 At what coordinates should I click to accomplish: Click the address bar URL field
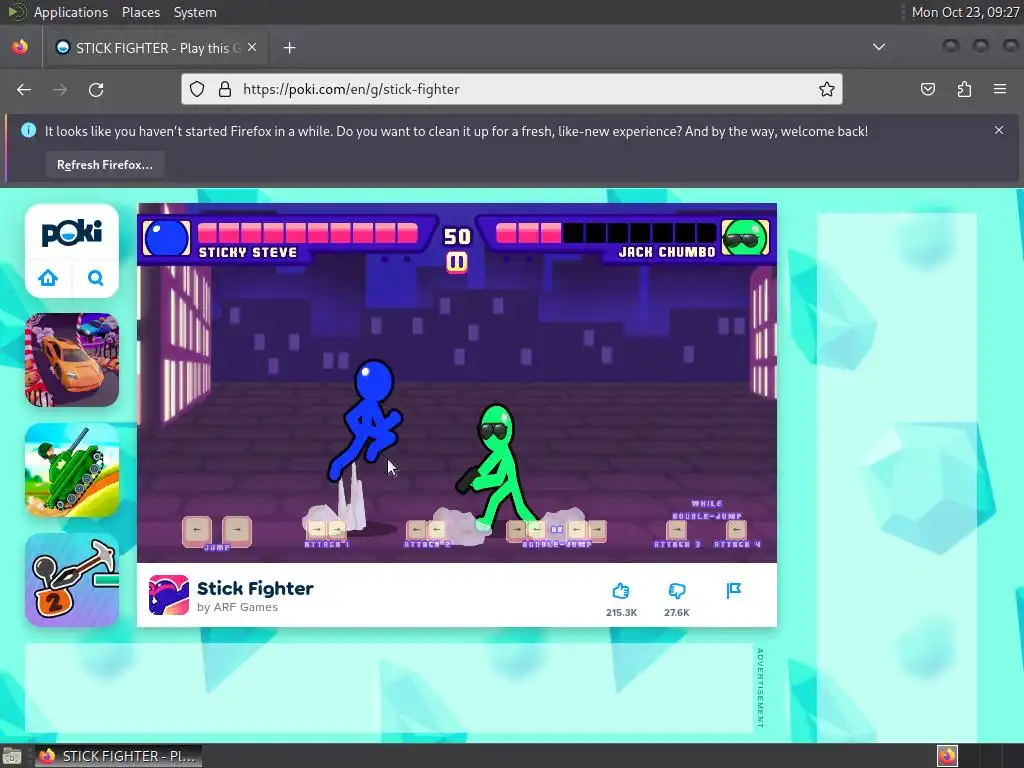[x=512, y=89]
